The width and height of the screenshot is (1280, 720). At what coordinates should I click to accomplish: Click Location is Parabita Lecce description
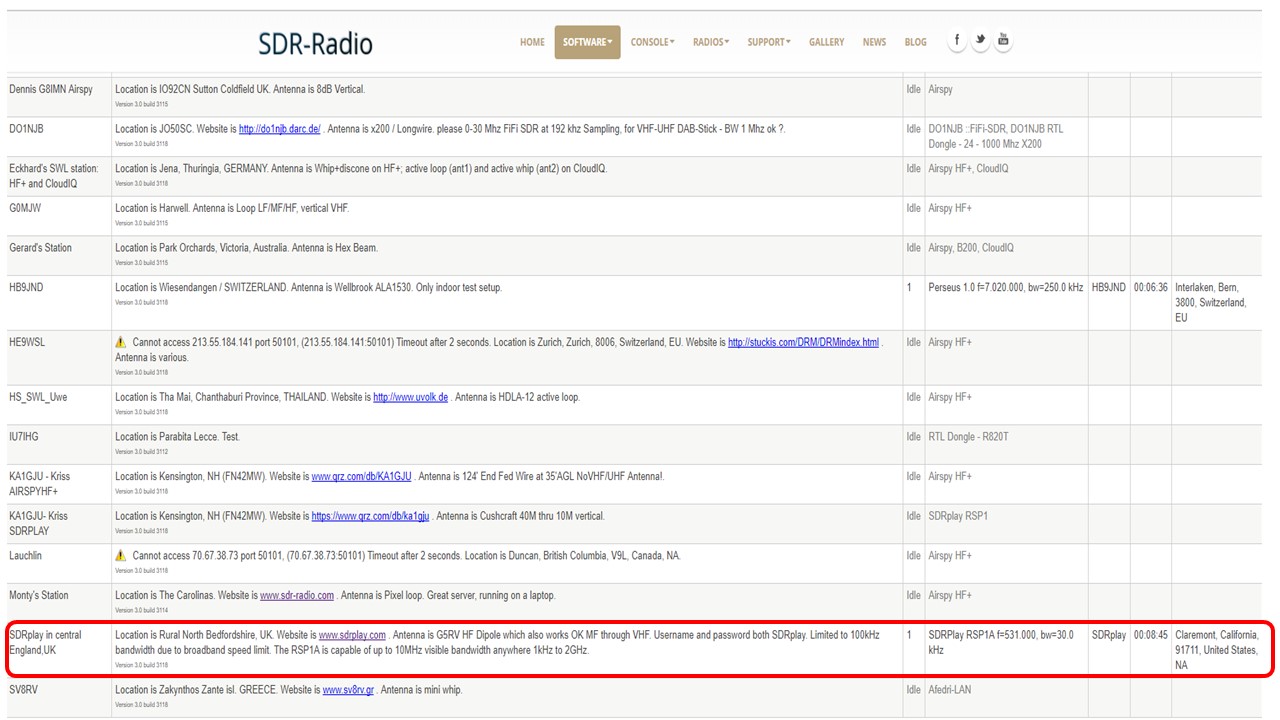coord(177,437)
